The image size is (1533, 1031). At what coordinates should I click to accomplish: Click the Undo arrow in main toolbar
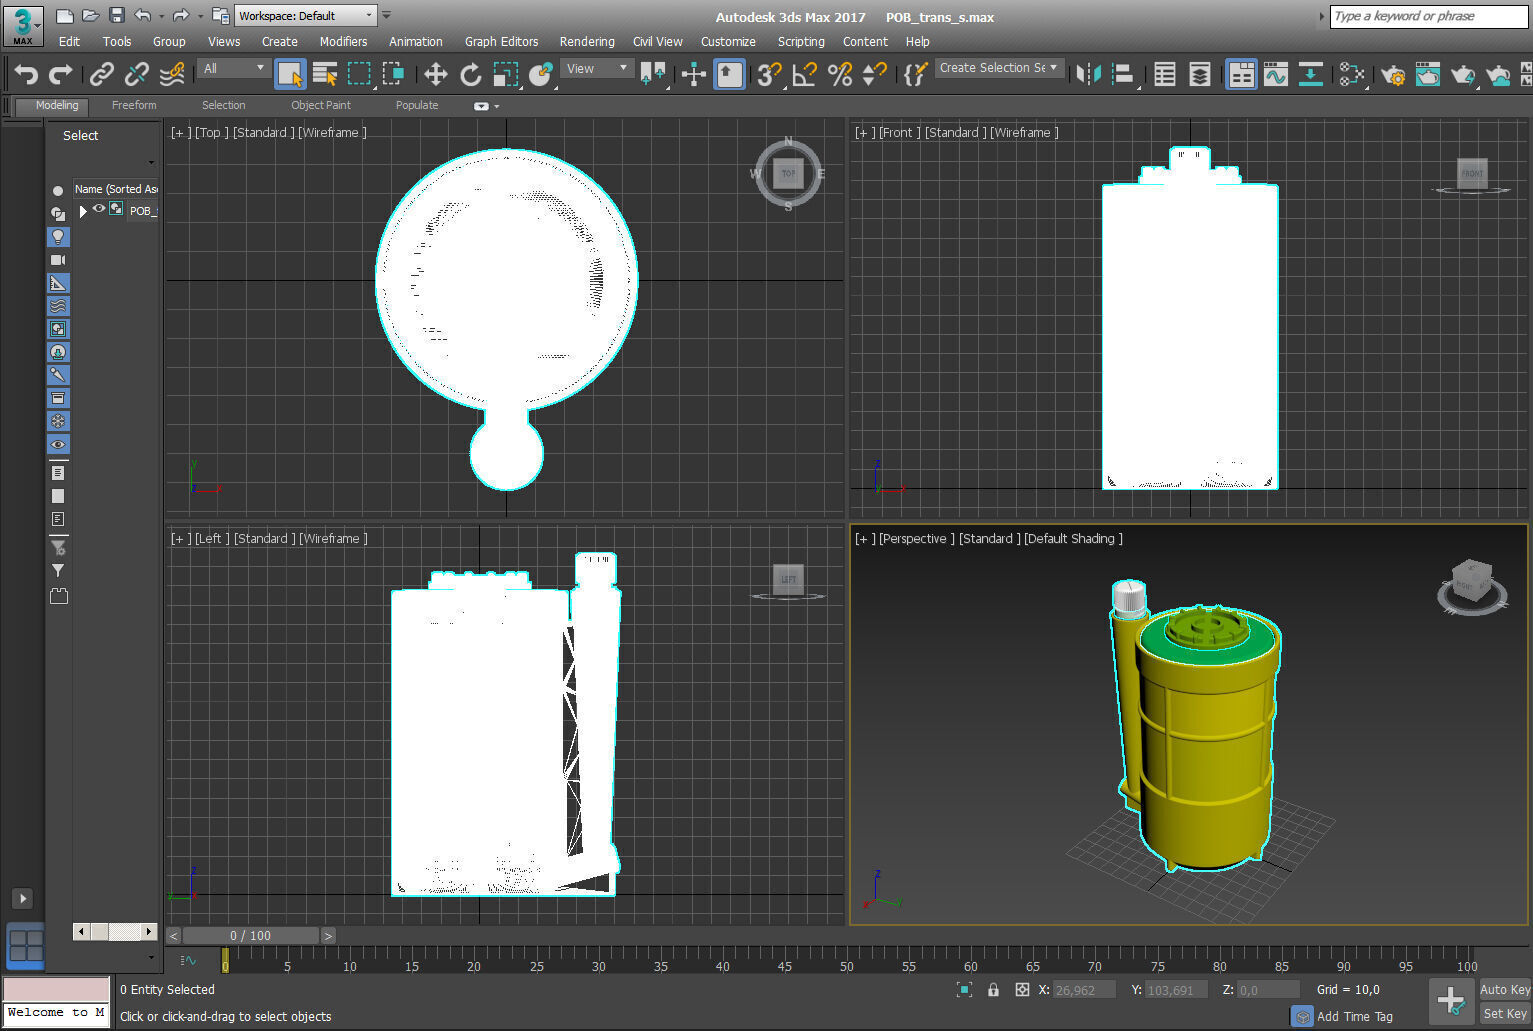pos(26,74)
